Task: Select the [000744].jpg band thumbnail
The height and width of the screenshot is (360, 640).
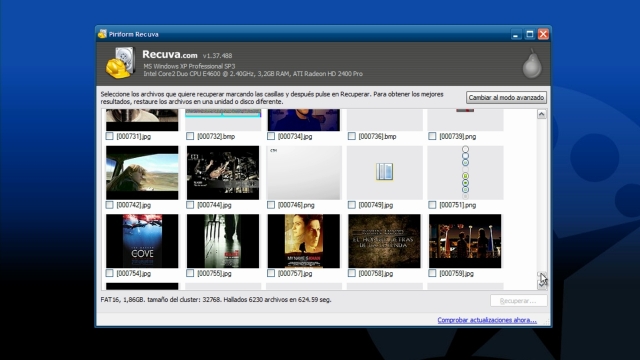Action: [223, 173]
